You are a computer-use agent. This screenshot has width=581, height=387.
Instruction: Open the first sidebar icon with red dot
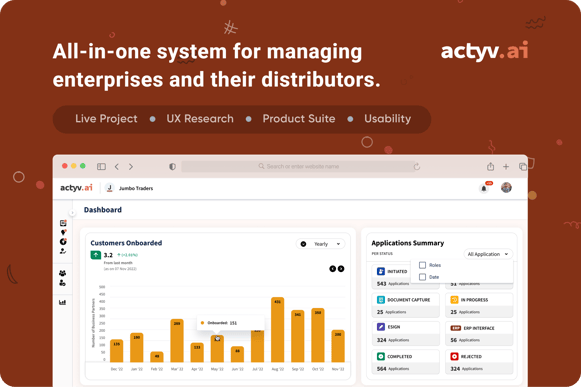point(63,223)
